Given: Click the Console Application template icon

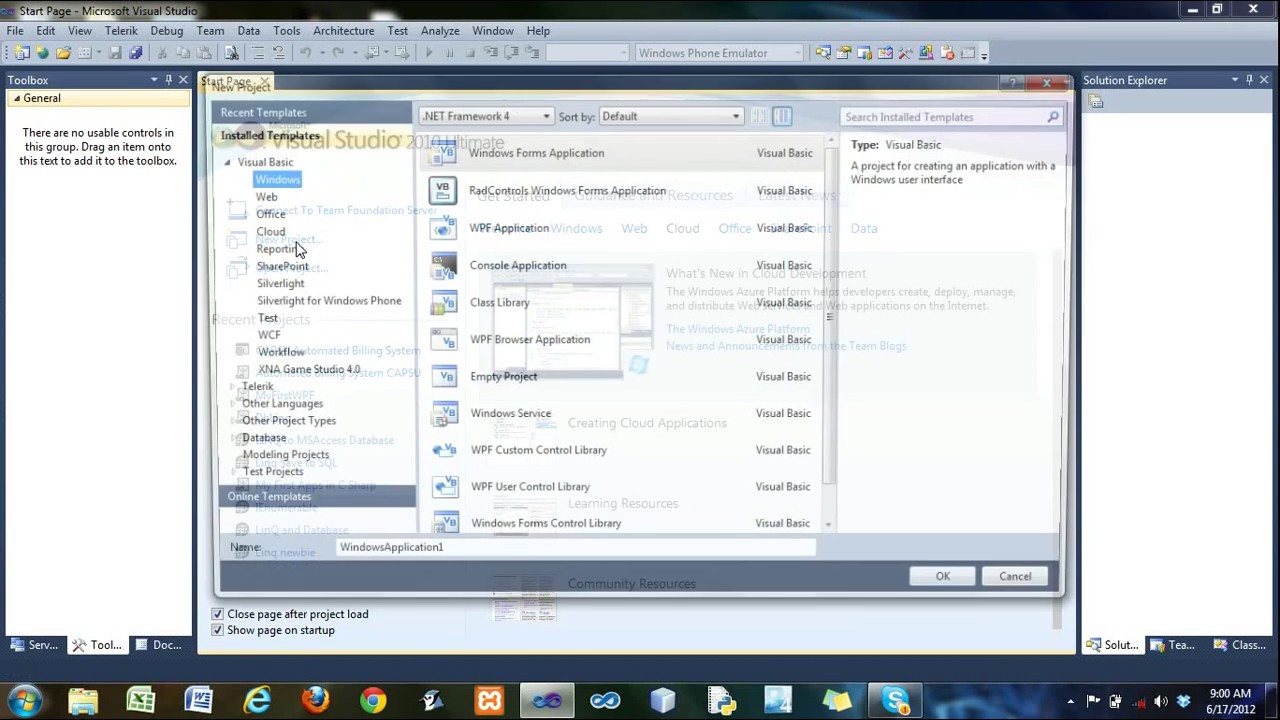Looking at the screenshot, I should 443,265.
